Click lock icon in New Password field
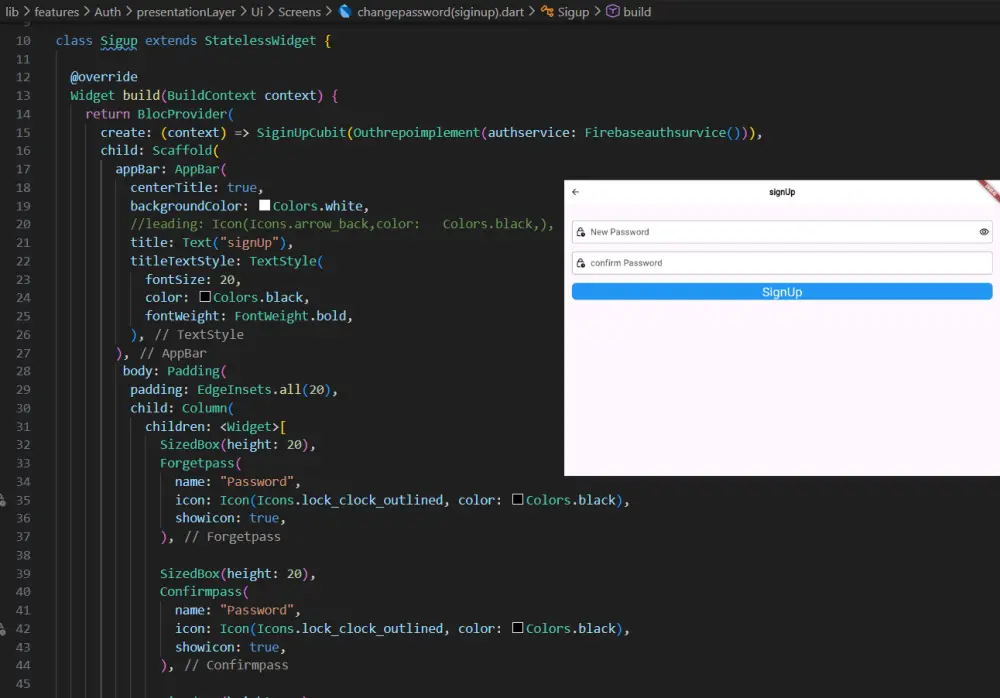1000x698 pixels. (580, 232)
